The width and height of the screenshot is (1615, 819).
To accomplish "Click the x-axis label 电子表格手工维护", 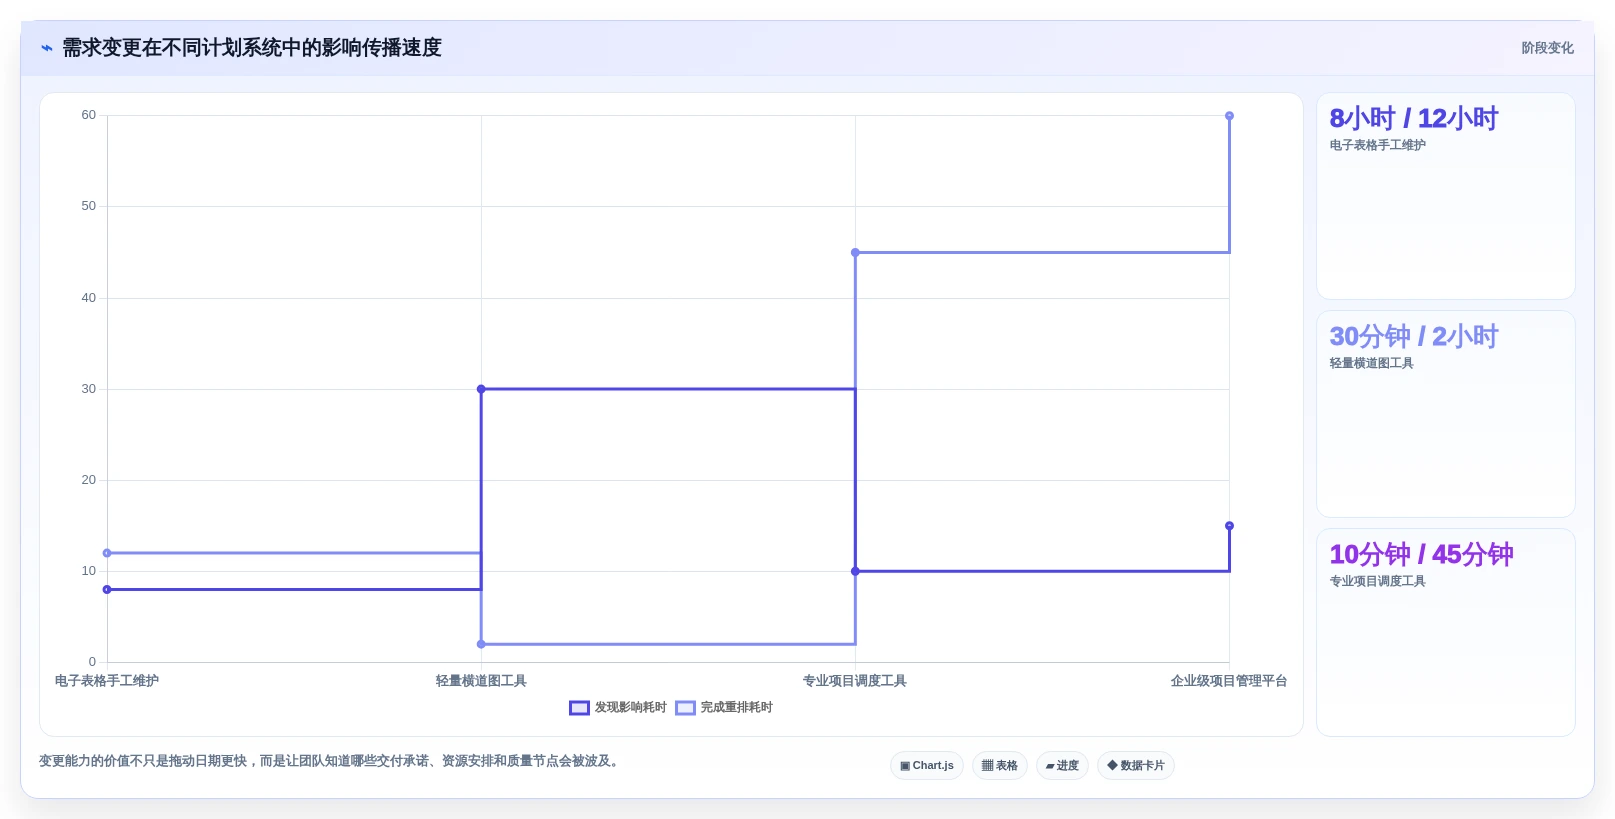I will (x=107, y=681).
